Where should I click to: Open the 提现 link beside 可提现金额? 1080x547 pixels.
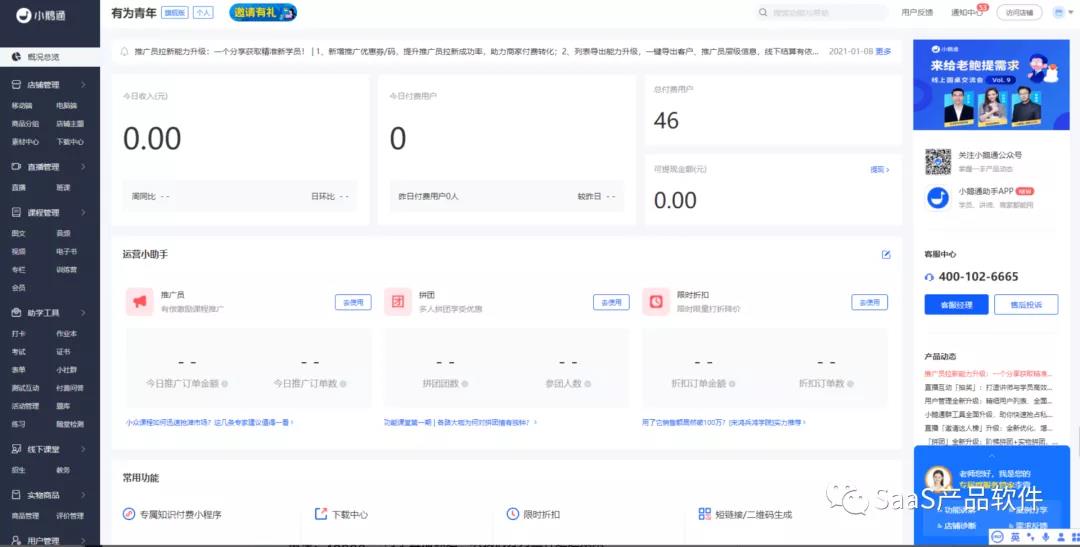879,170
